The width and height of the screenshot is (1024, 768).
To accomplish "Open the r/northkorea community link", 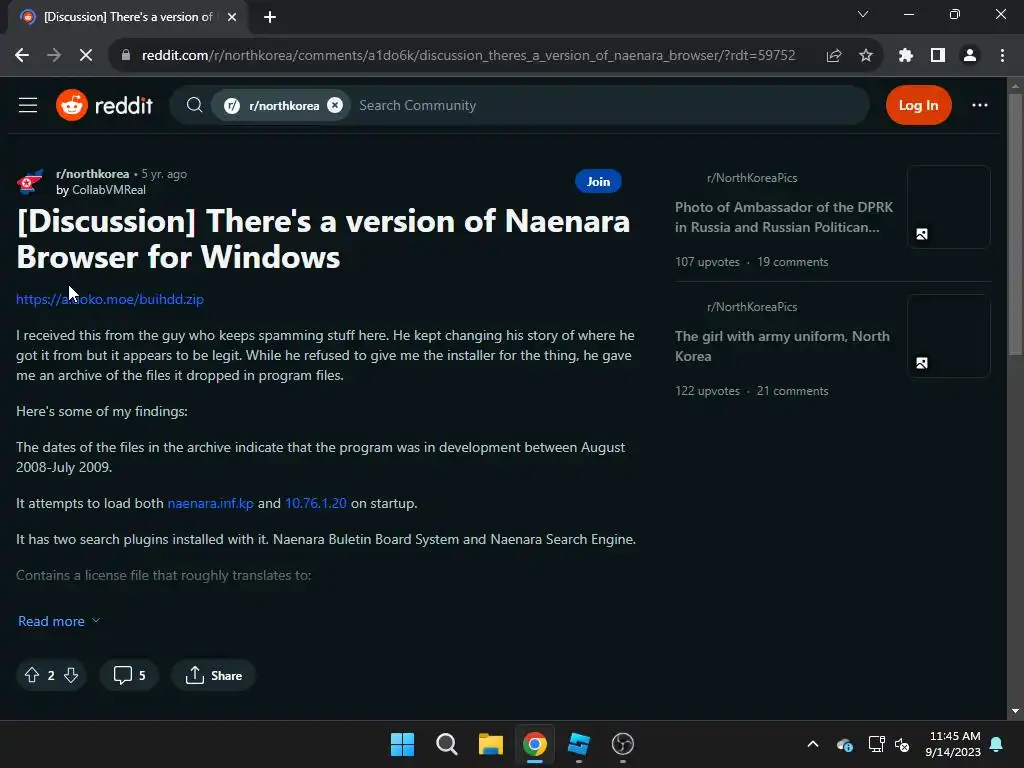I will coord(93,174).
